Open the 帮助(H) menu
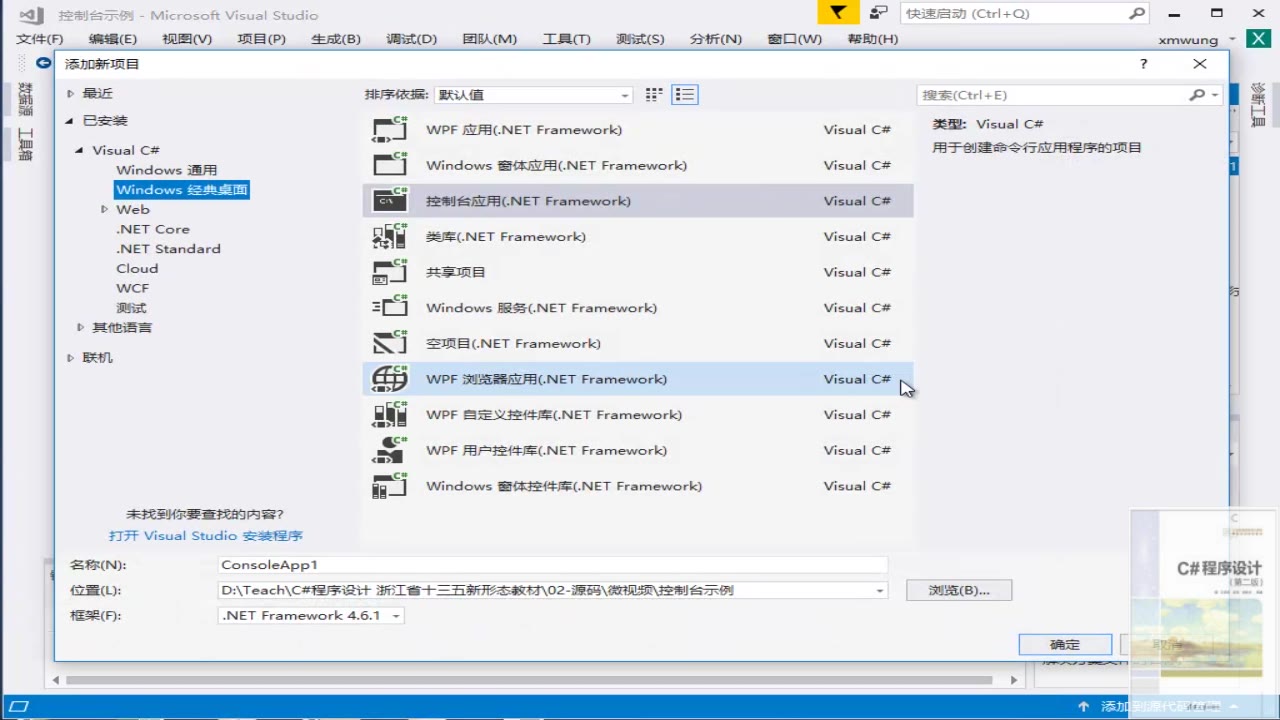 pyautogui.click(x=873, y=39)
